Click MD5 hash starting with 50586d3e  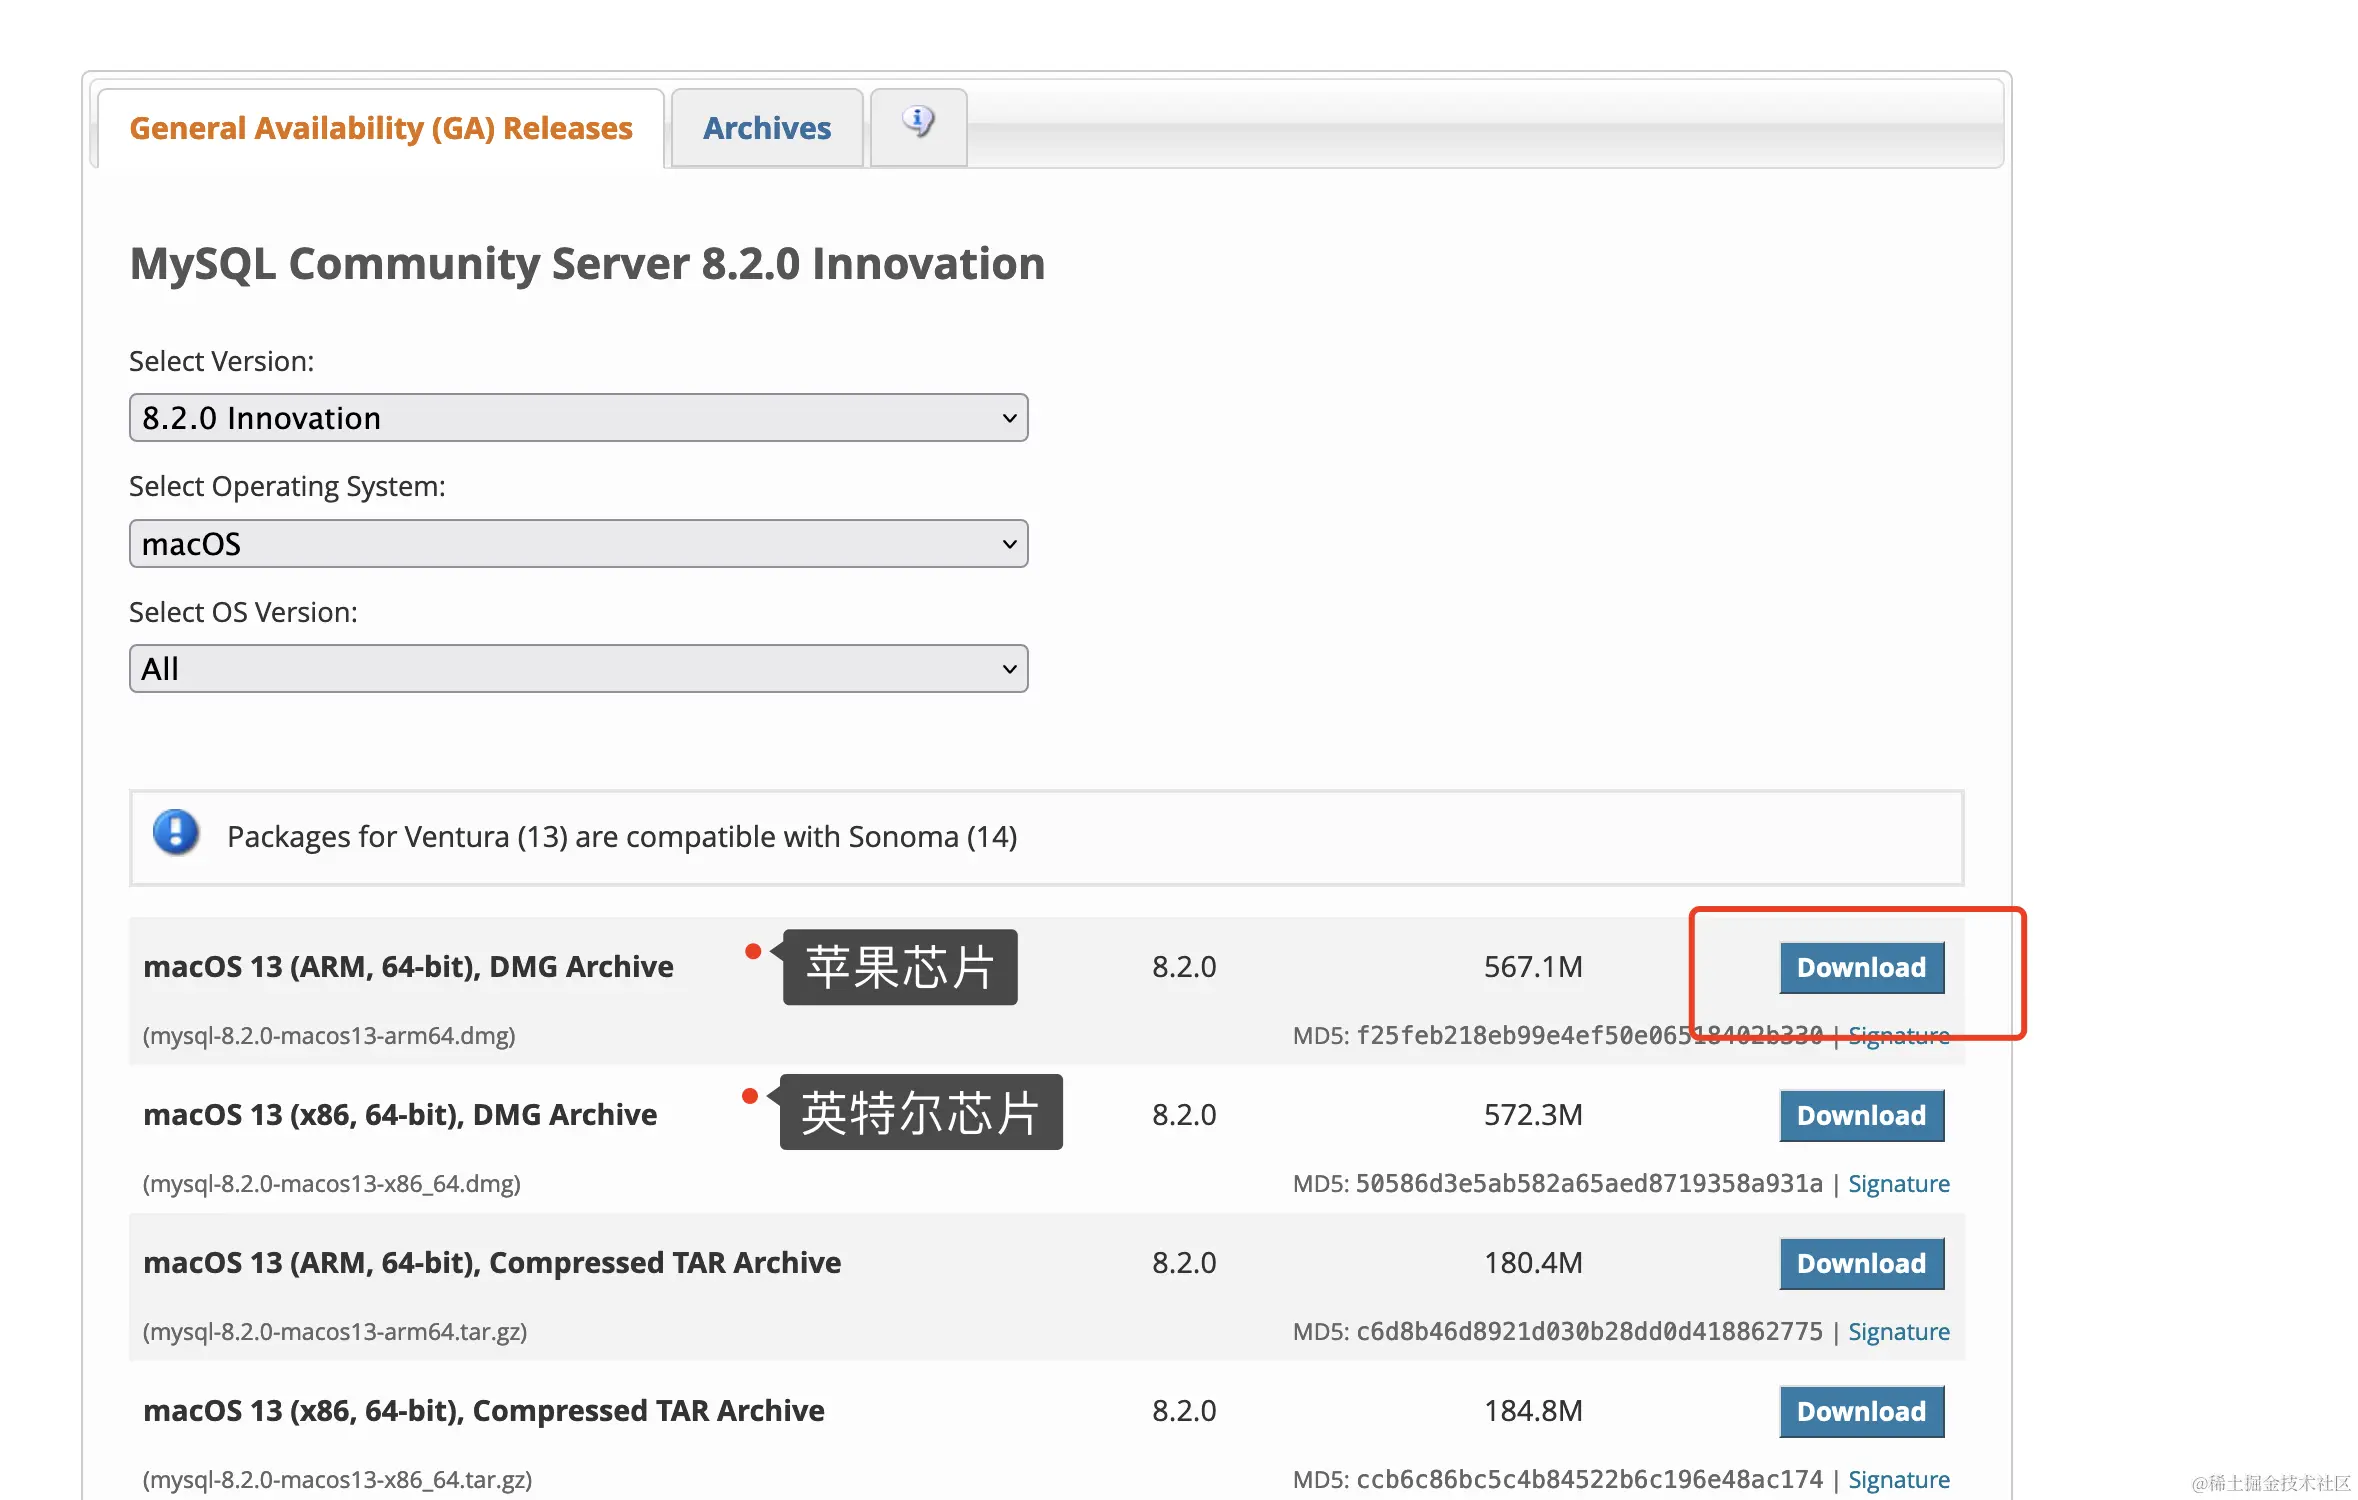click(1589, 1183)
